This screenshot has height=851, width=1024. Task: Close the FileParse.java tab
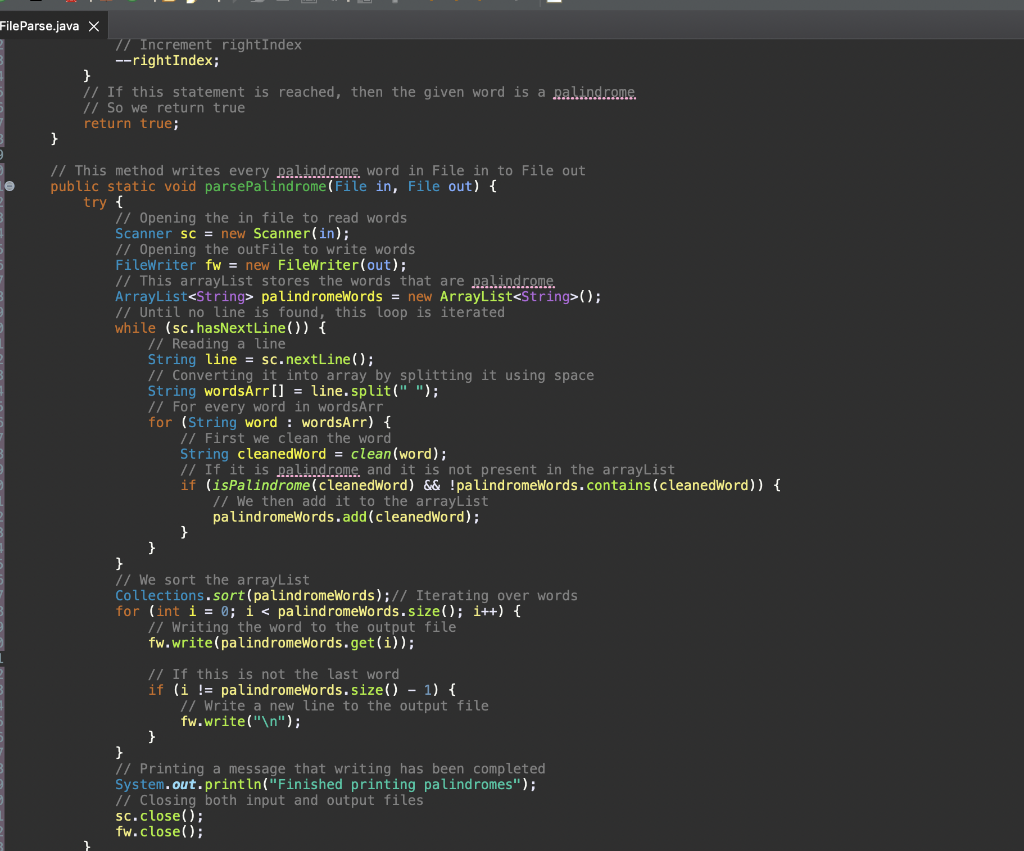click(93, 25)
